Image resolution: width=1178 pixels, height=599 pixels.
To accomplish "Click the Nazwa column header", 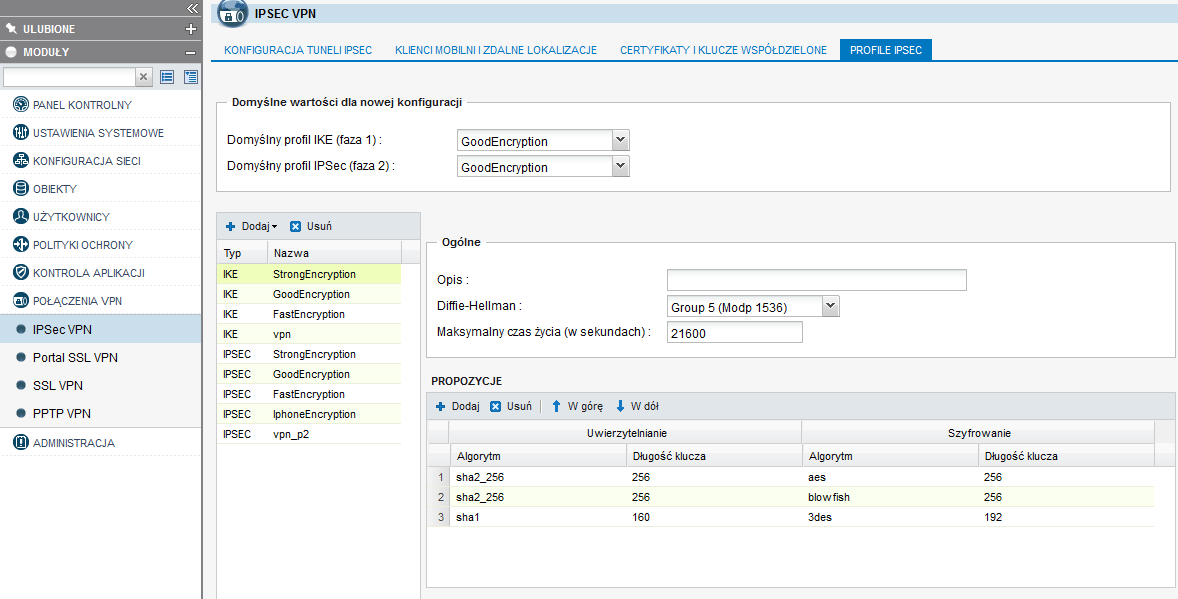I will (x=334, y=253).
